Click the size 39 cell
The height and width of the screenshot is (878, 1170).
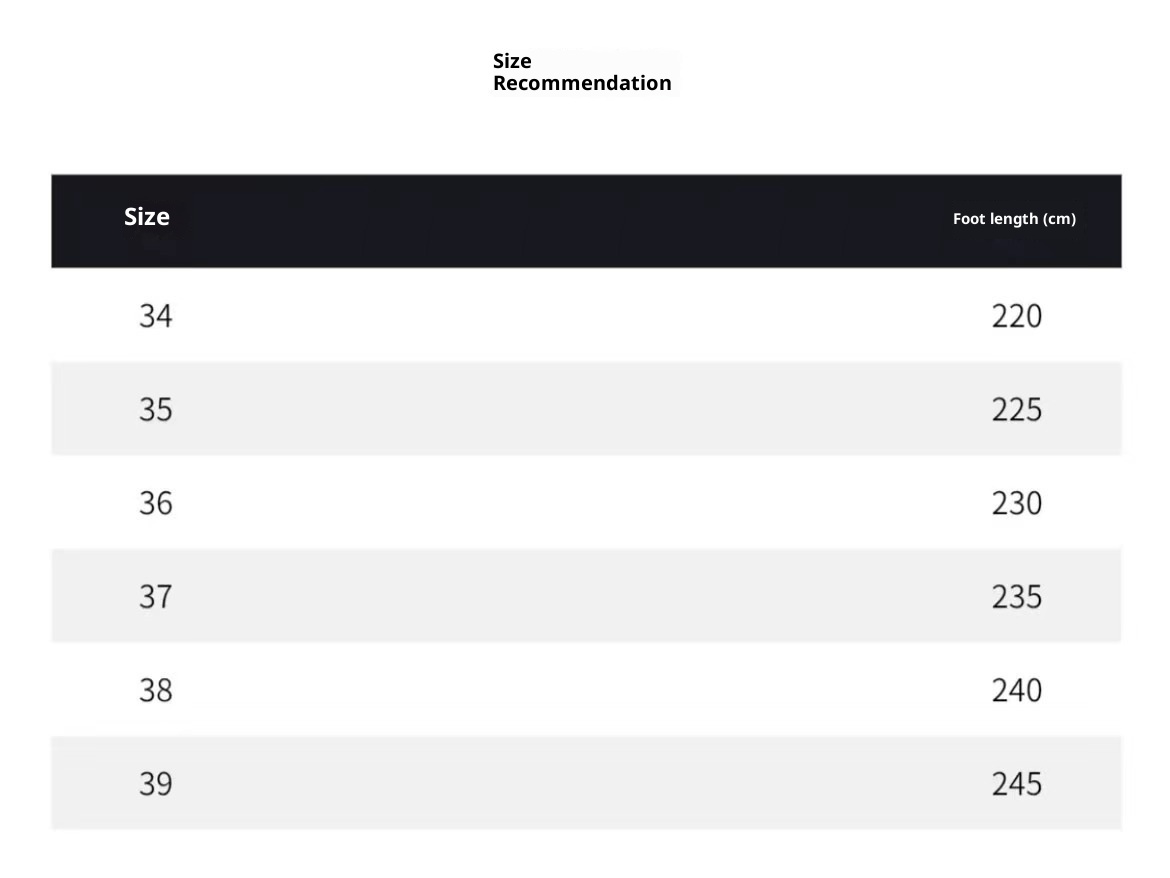156,784
